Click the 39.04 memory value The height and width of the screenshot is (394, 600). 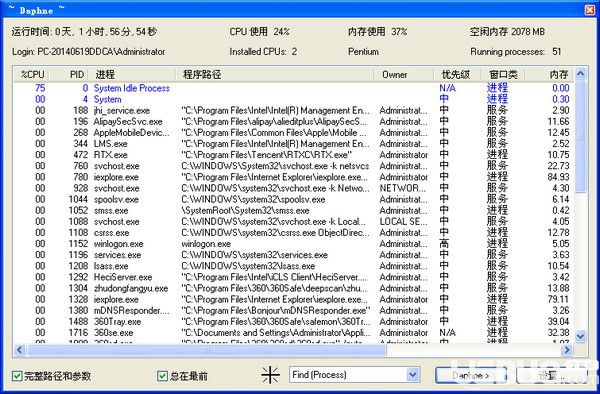[x=558, y=321]
